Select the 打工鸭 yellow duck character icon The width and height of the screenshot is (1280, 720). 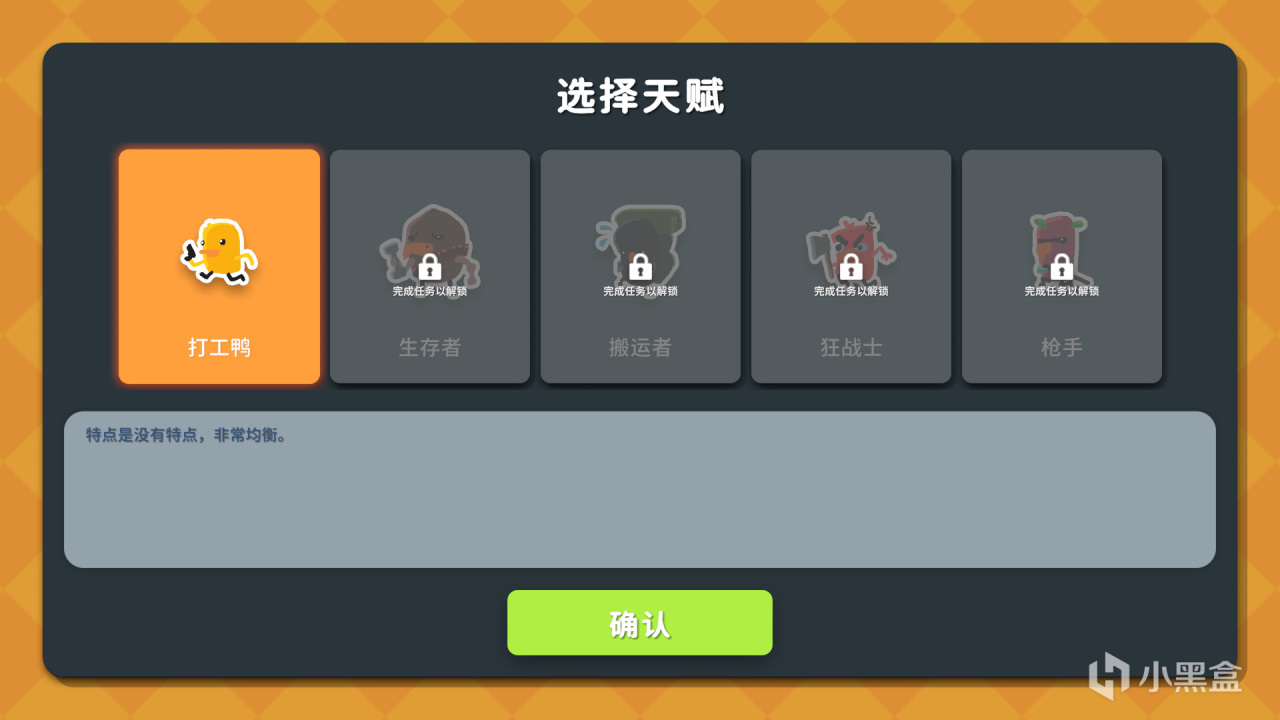point(219,252)
